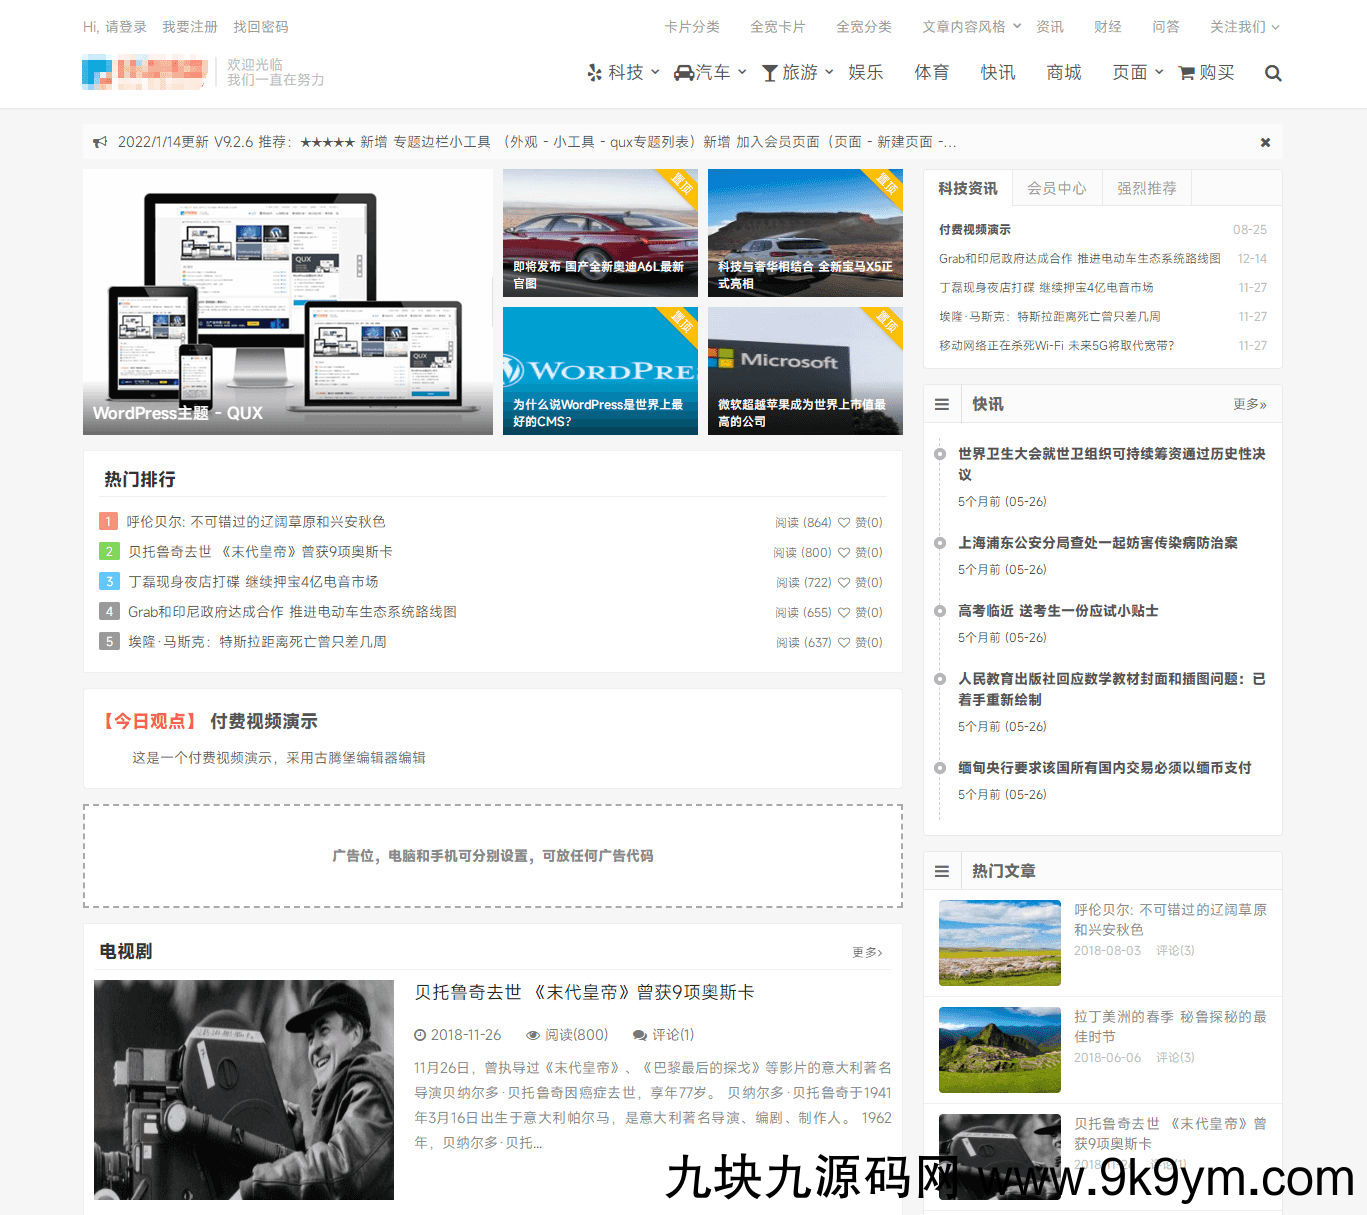1367x1215 pixels.
Task: Open the WordPress主题 - QUX featured banner
Action: (288, 302)
